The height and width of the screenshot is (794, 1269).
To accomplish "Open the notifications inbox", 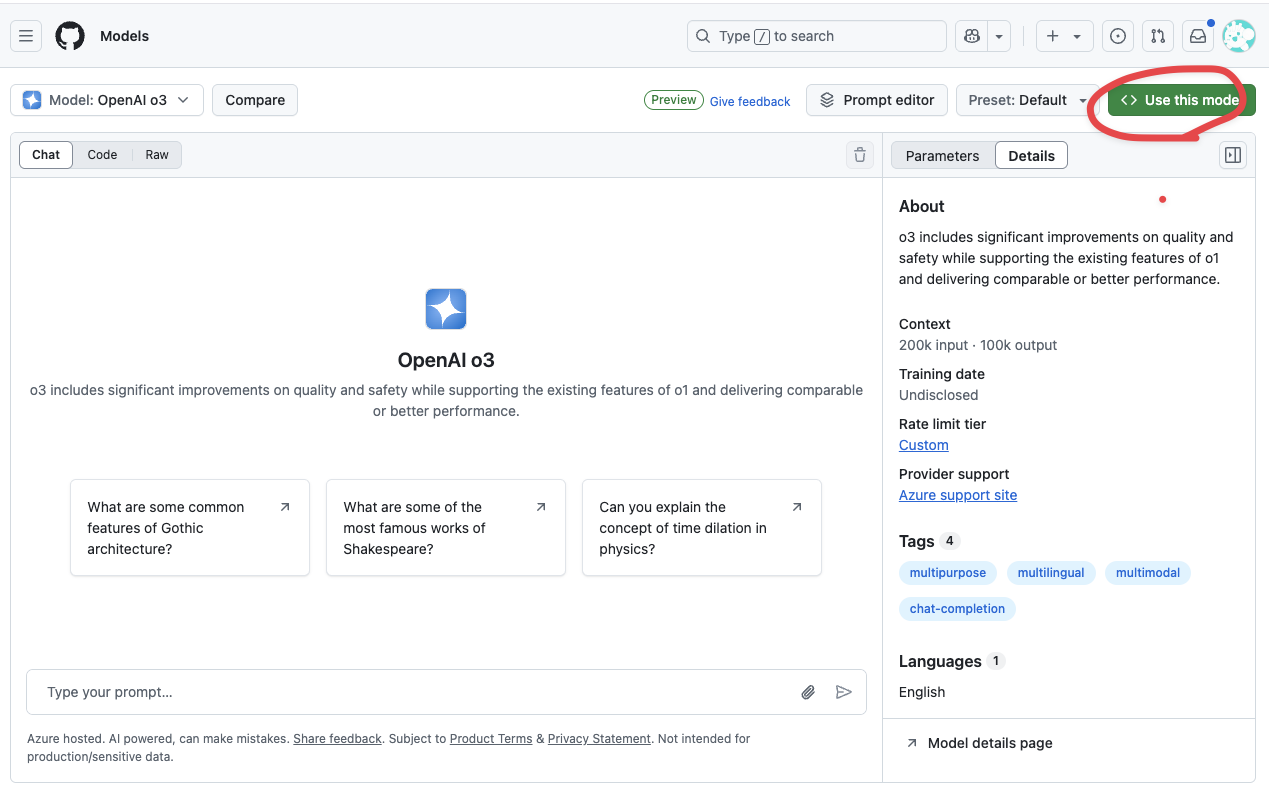I will (1197, 36).
